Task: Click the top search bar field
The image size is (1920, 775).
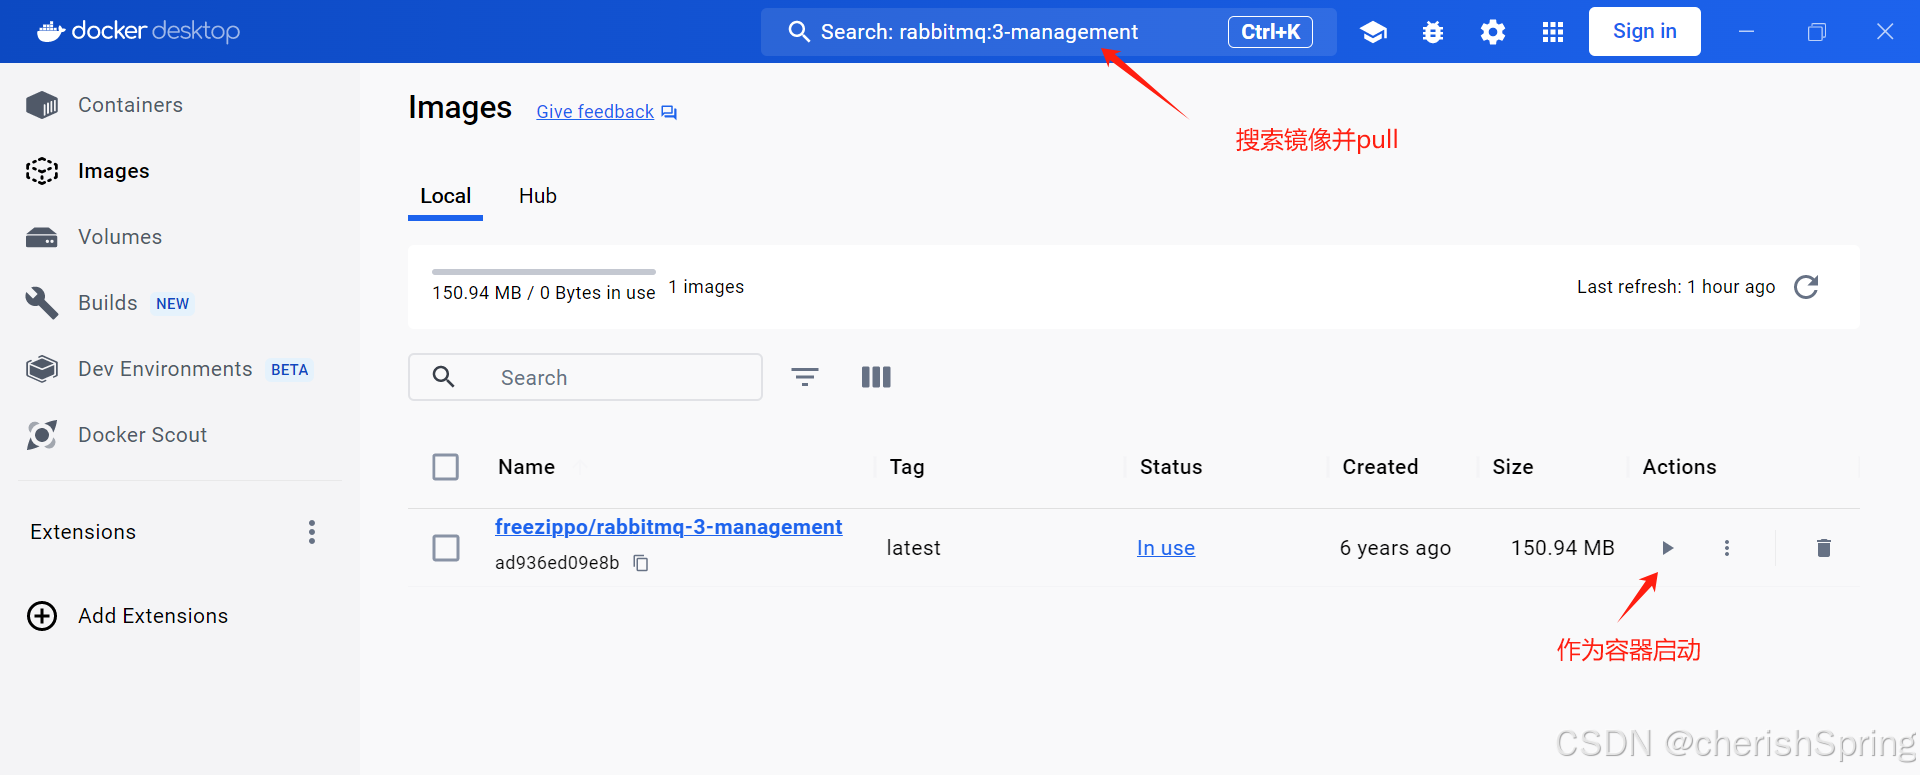Action: (x=1049, y=32)
